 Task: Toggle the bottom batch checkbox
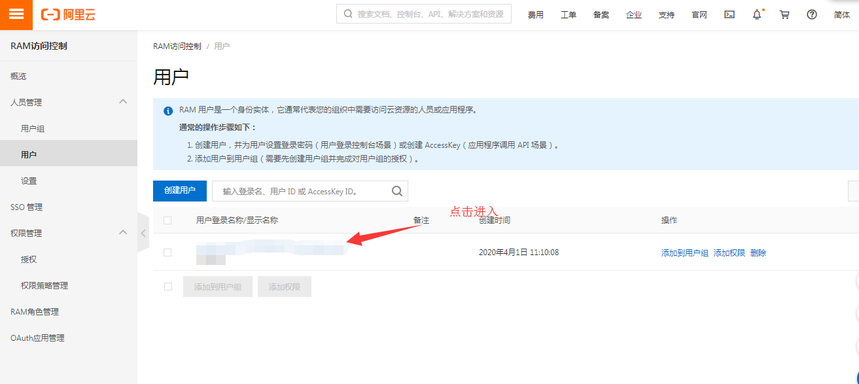(168, 286)
